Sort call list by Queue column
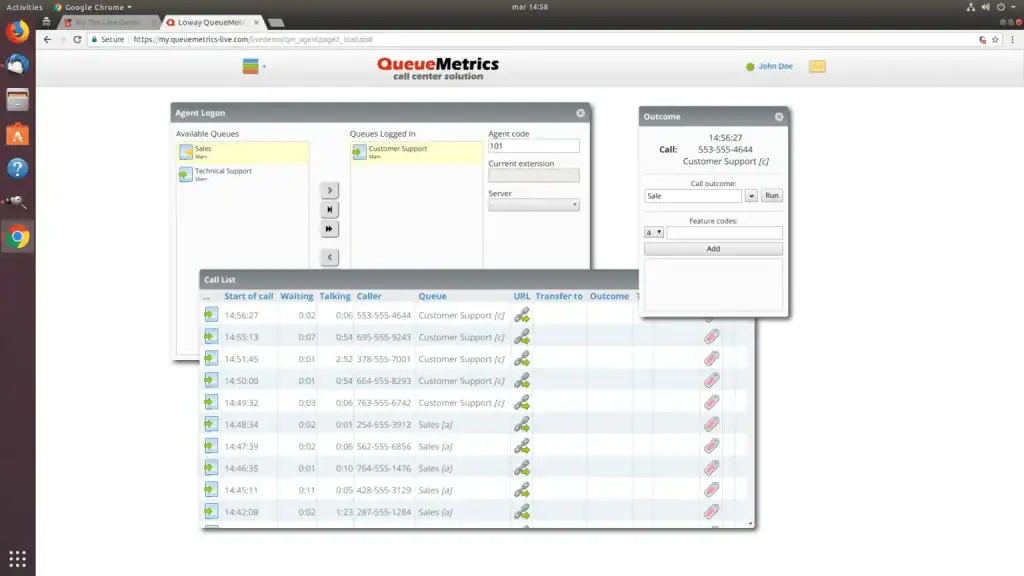 point(432,296)
